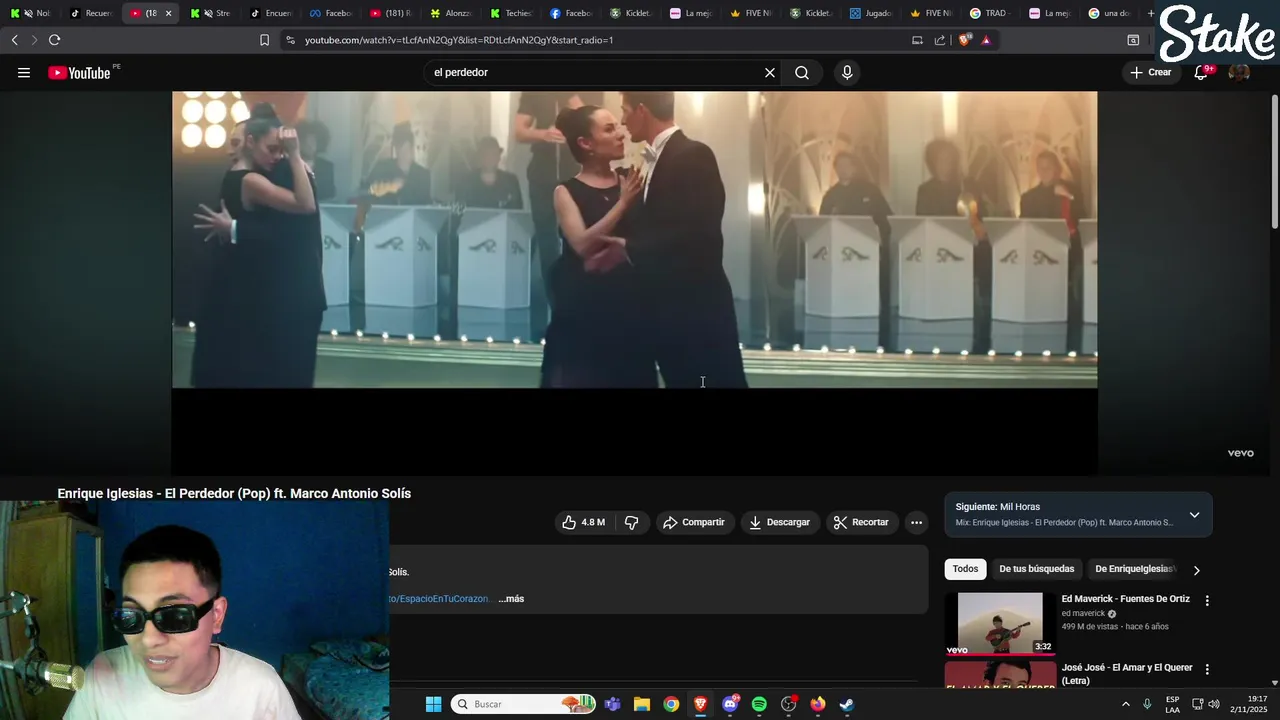Switch to the Jugado browser tab

(x=870, y=13)
